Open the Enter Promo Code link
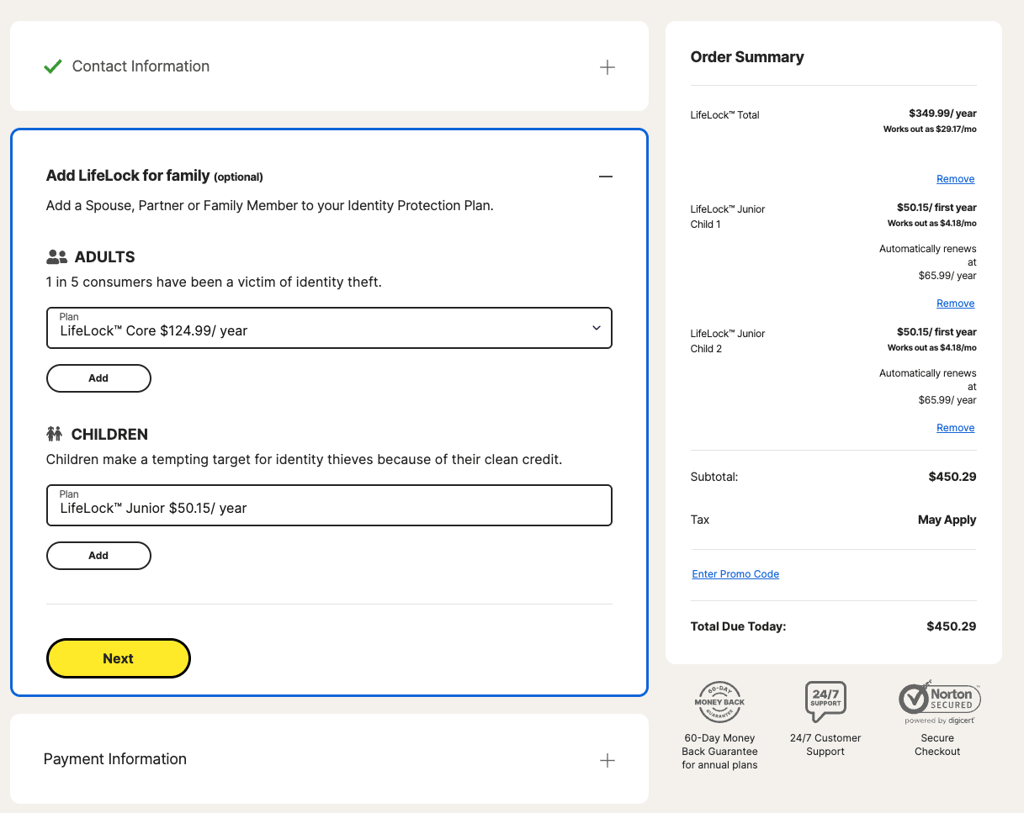Viewport: 1024px width, 813px height. click(735, 574)
